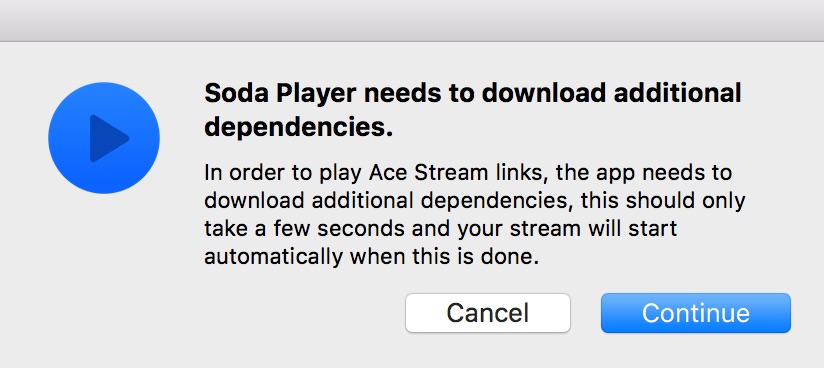This screenshot has height=368, width=824.
Task: Click the gray window title bar
Action: [412, 21]
